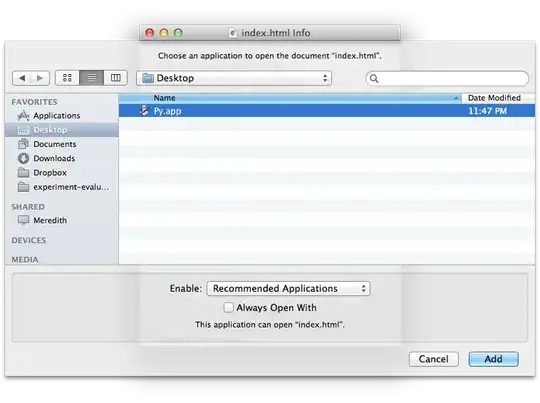The width and height of the screenshot is (540, 403).
Task: Open the Desktop location dropdown
Action: point(234,78)
